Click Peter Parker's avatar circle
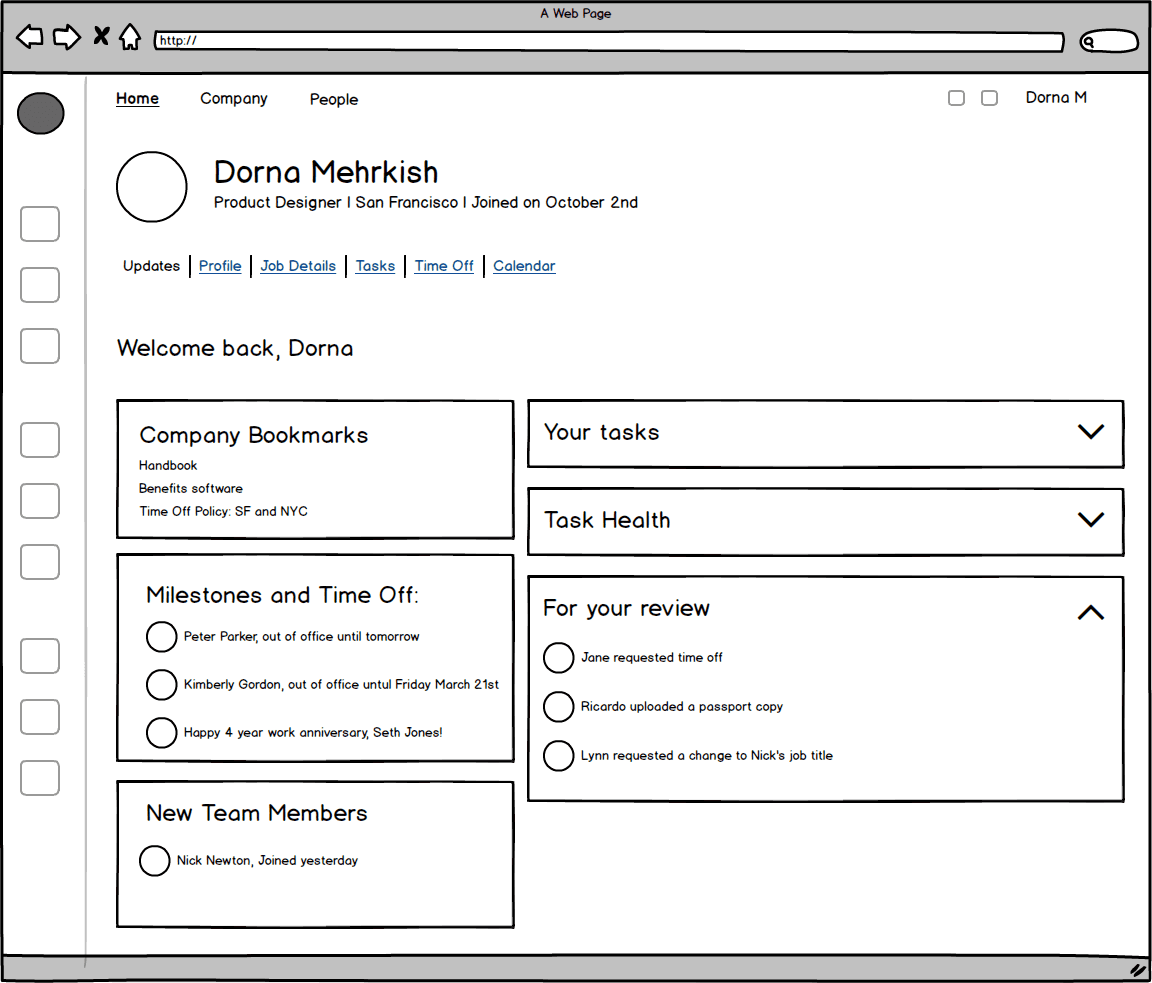Image resolution: width=1152 pixels, height=983 pixels. [162, 636]
